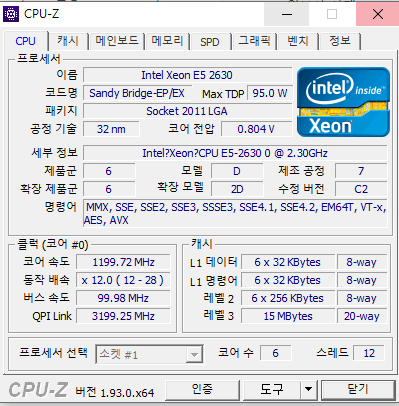Click the 코어 속도 value 1199.72 MHz
Screen dimensions: 399x406
123,262
